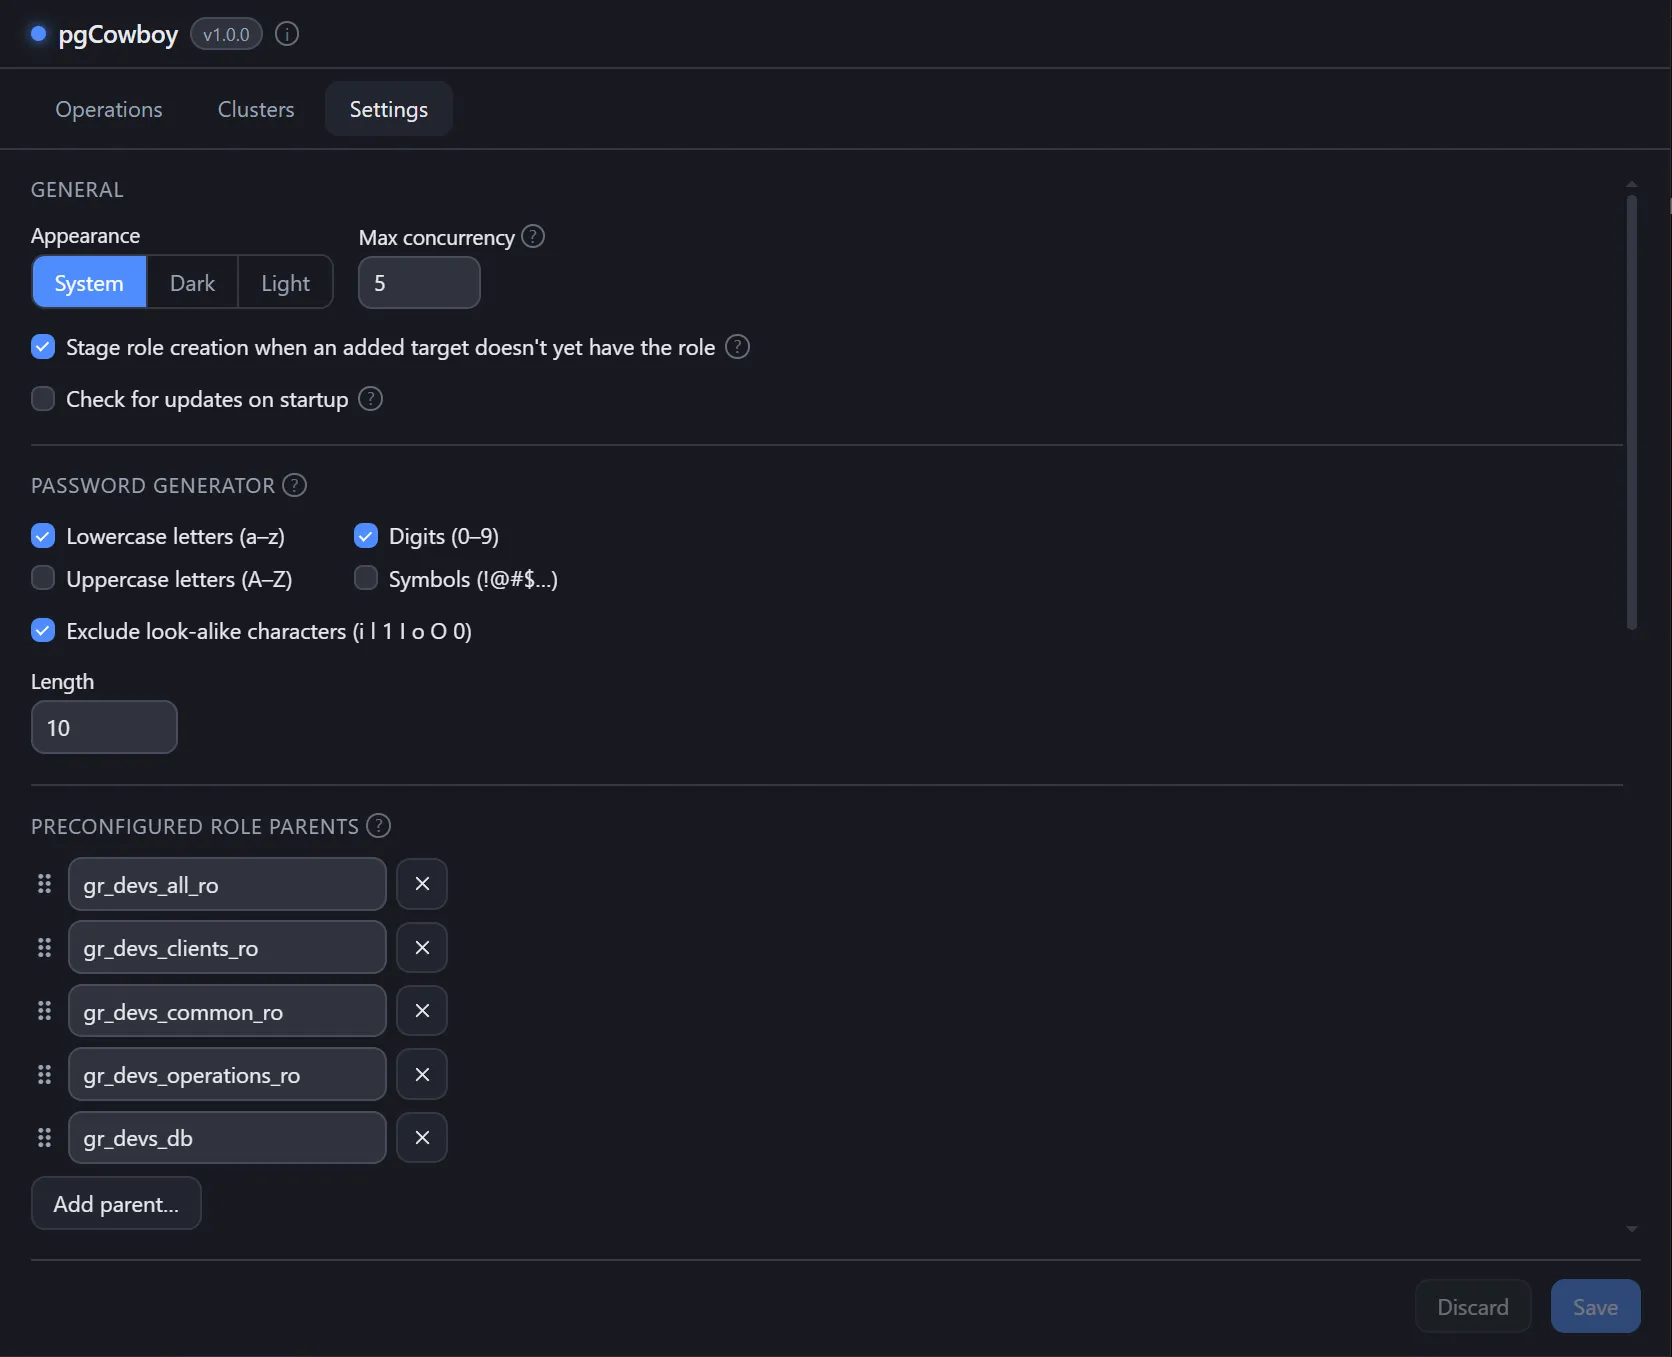Switch to the Operations tab
This screenshot has width=1672, height=1357.
(109, 109)
